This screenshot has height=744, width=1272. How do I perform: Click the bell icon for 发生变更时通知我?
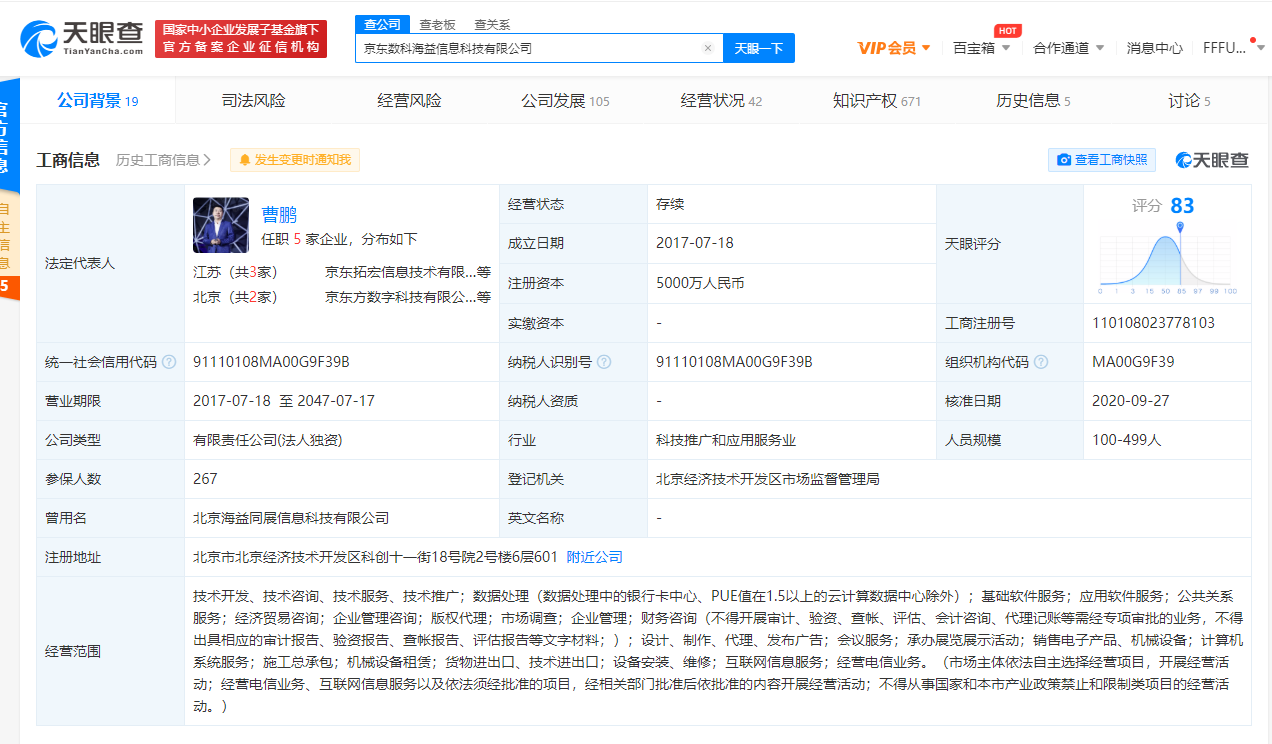coord(245,160)
